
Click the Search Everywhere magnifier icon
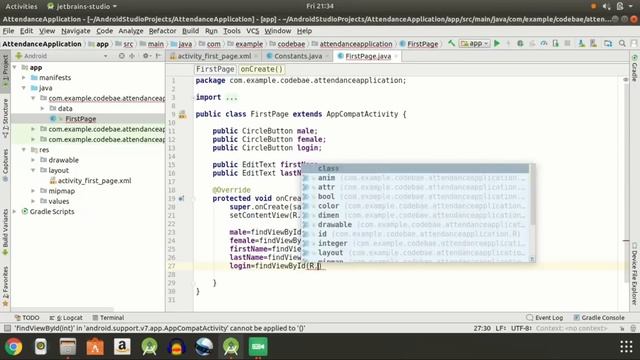click(x=622, y=43)
